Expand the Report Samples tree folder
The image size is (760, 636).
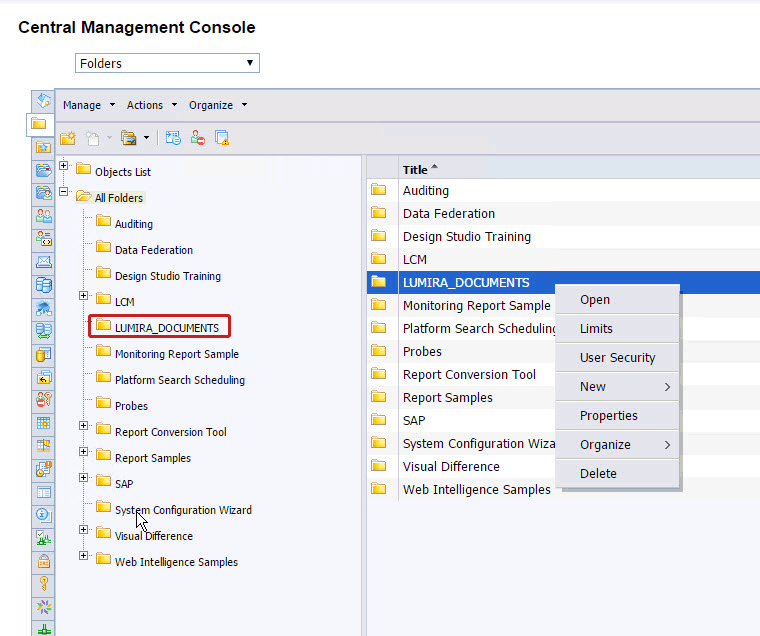coord(84,452)
